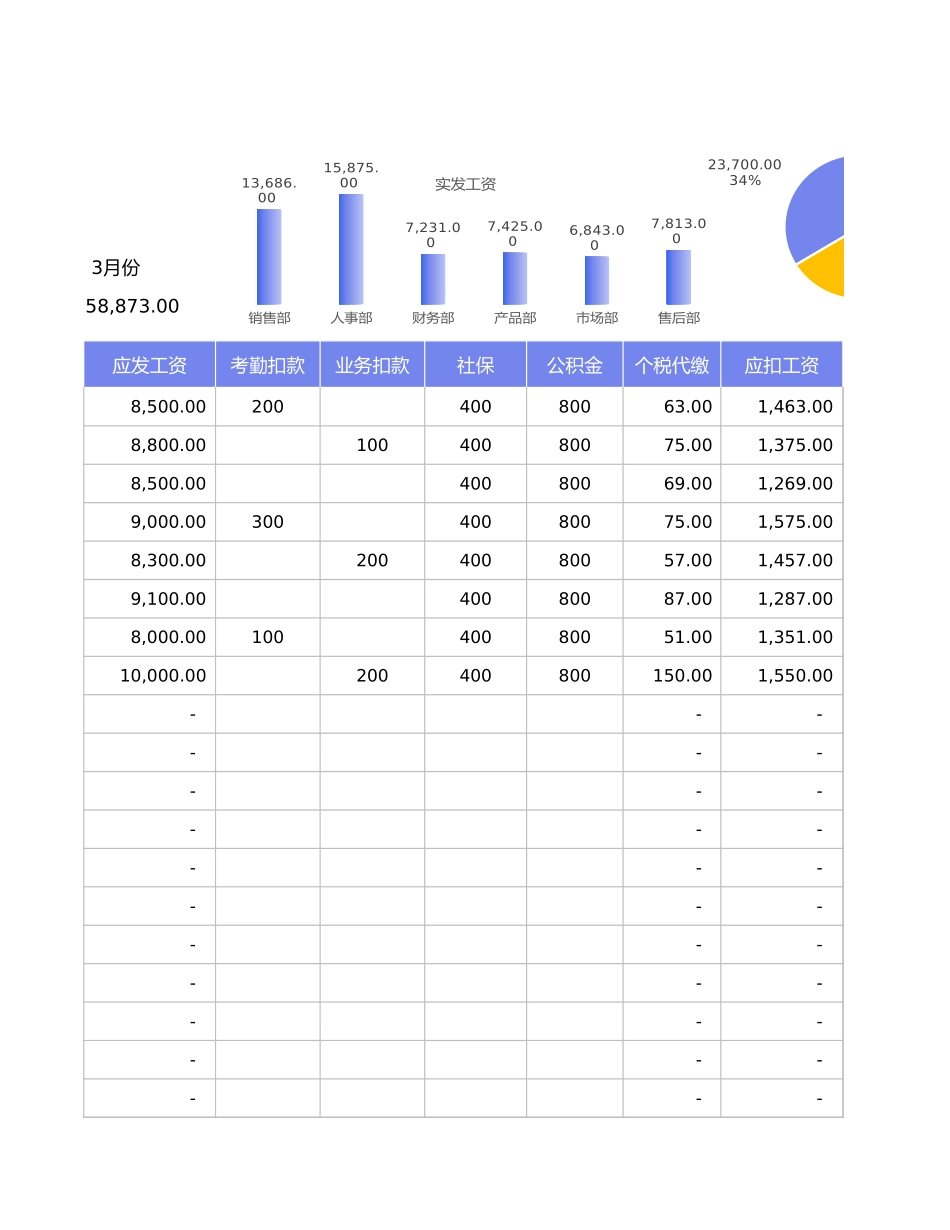Select the 应发工资 column header

[149, 365]
